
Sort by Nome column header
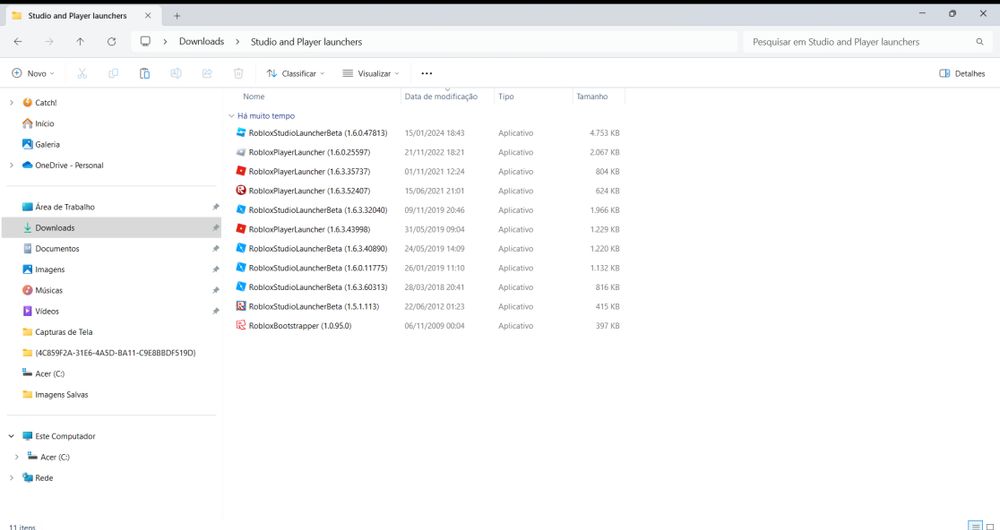pos(254,96)
